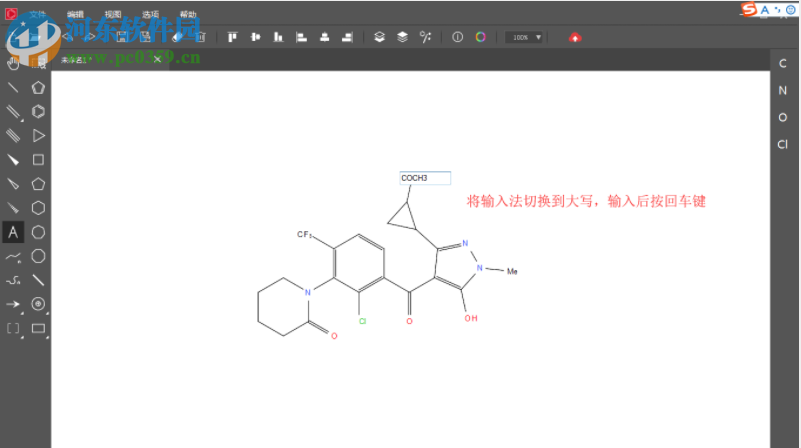Click the Sogou IME 'A' mode indicator
The width and height of the screenshot is (801, 448).
765,10
